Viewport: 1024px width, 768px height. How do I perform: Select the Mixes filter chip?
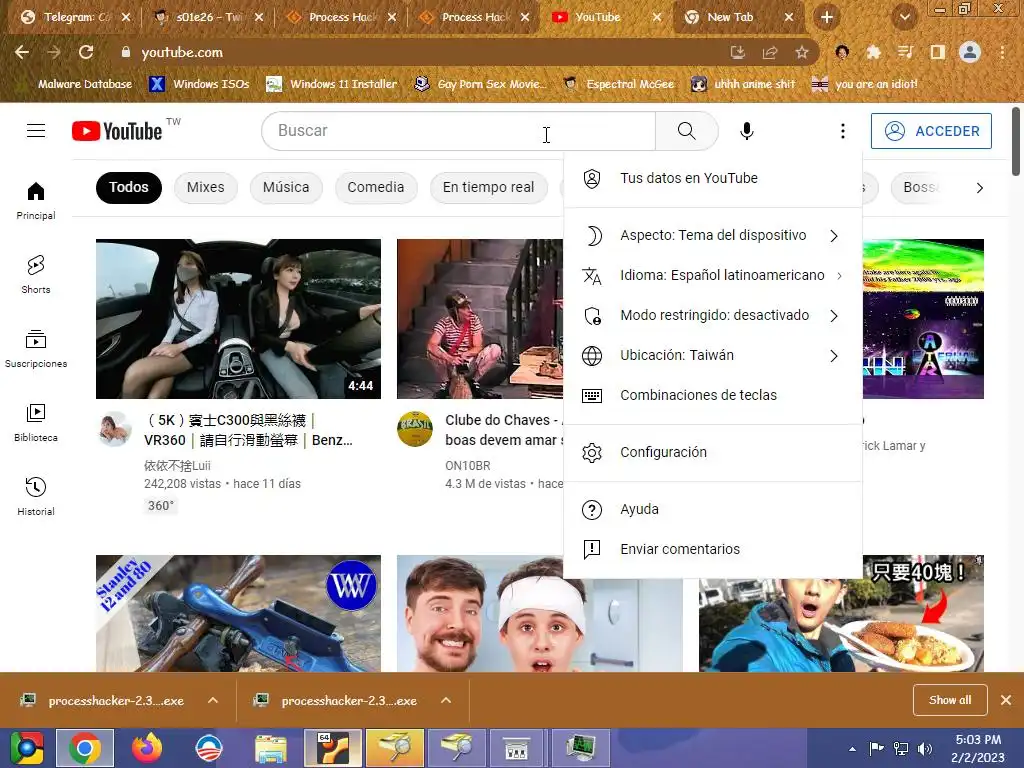[x=206, y=188]
